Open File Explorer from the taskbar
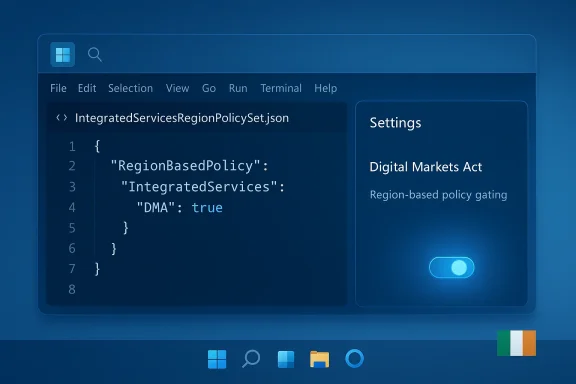Screen dimensions: 576x384 320,359
